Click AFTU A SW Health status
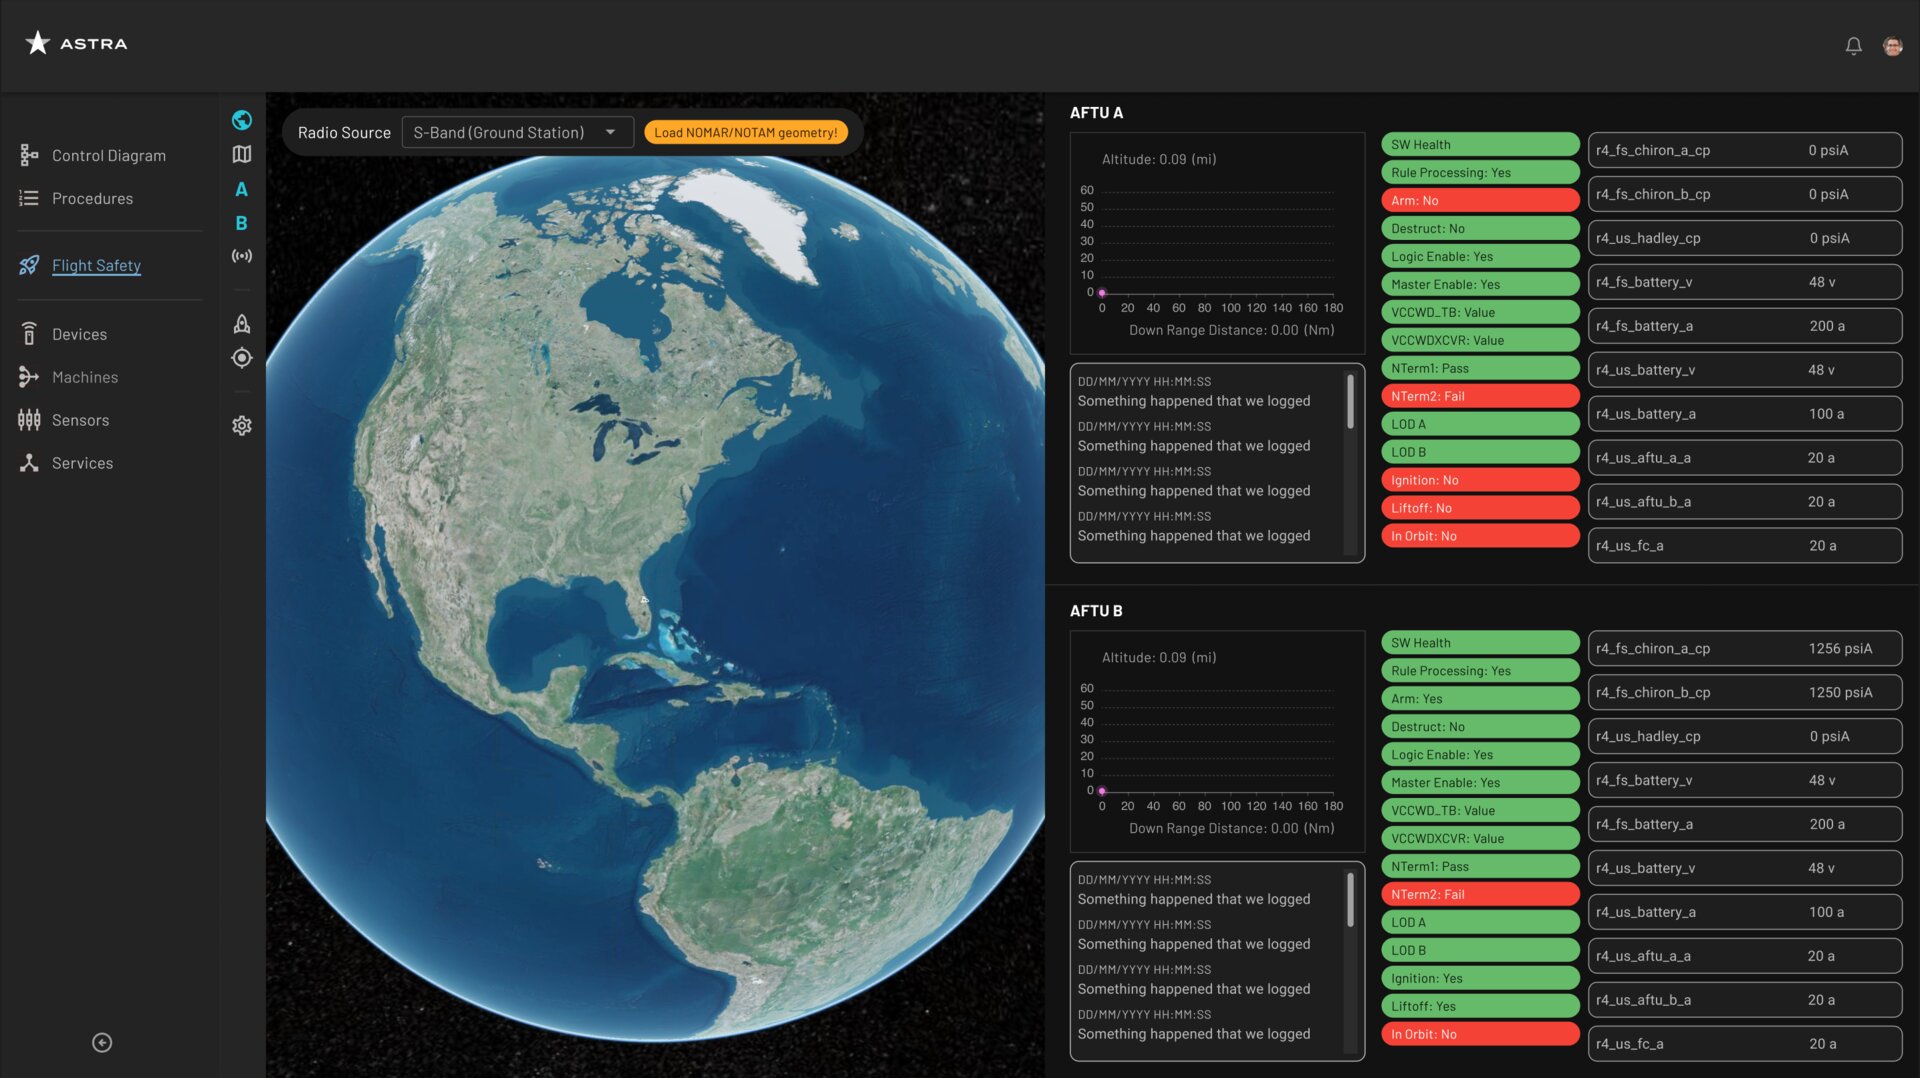This screenshot has width=1920, height=1078. [x=1480, y=144]
